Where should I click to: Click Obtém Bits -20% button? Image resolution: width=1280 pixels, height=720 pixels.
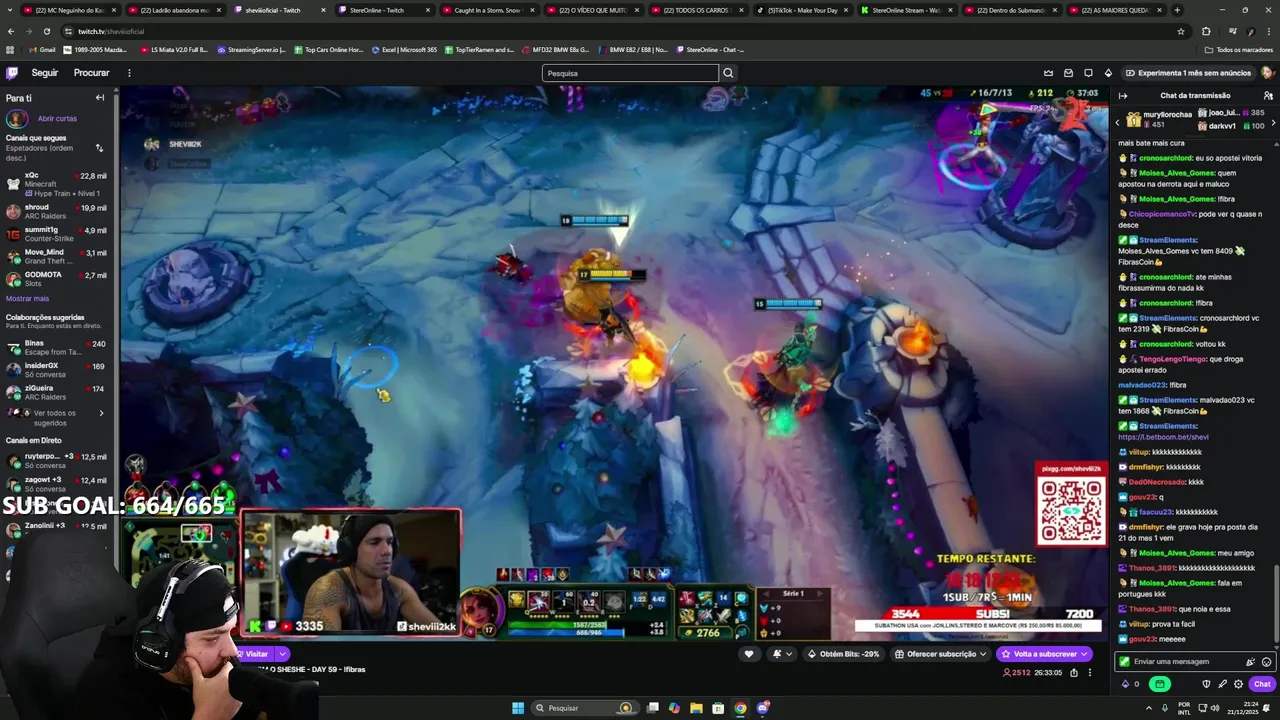tap(844, 654)
